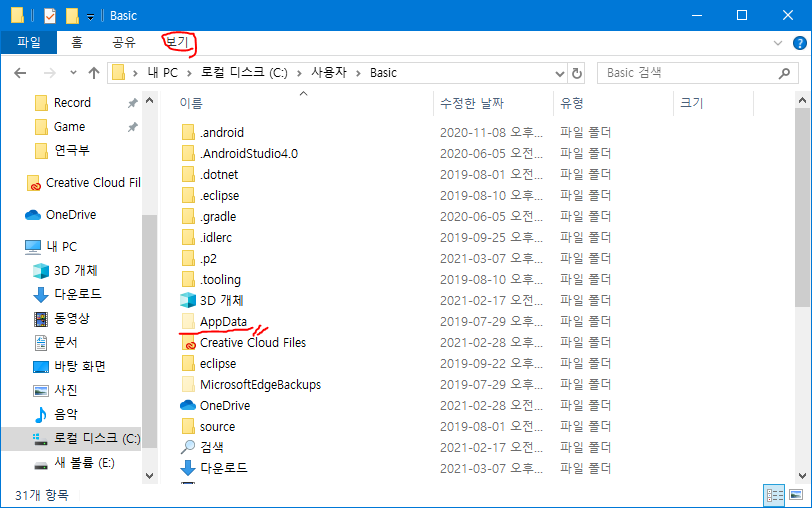Switch to details view icon
The width and height of the screenshot is (812, 508).
[774, 495]
